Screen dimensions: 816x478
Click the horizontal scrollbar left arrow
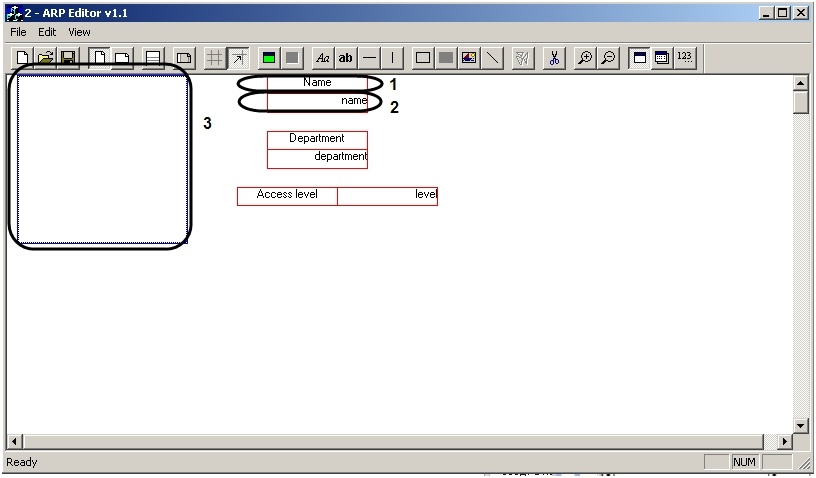point(14,442)
